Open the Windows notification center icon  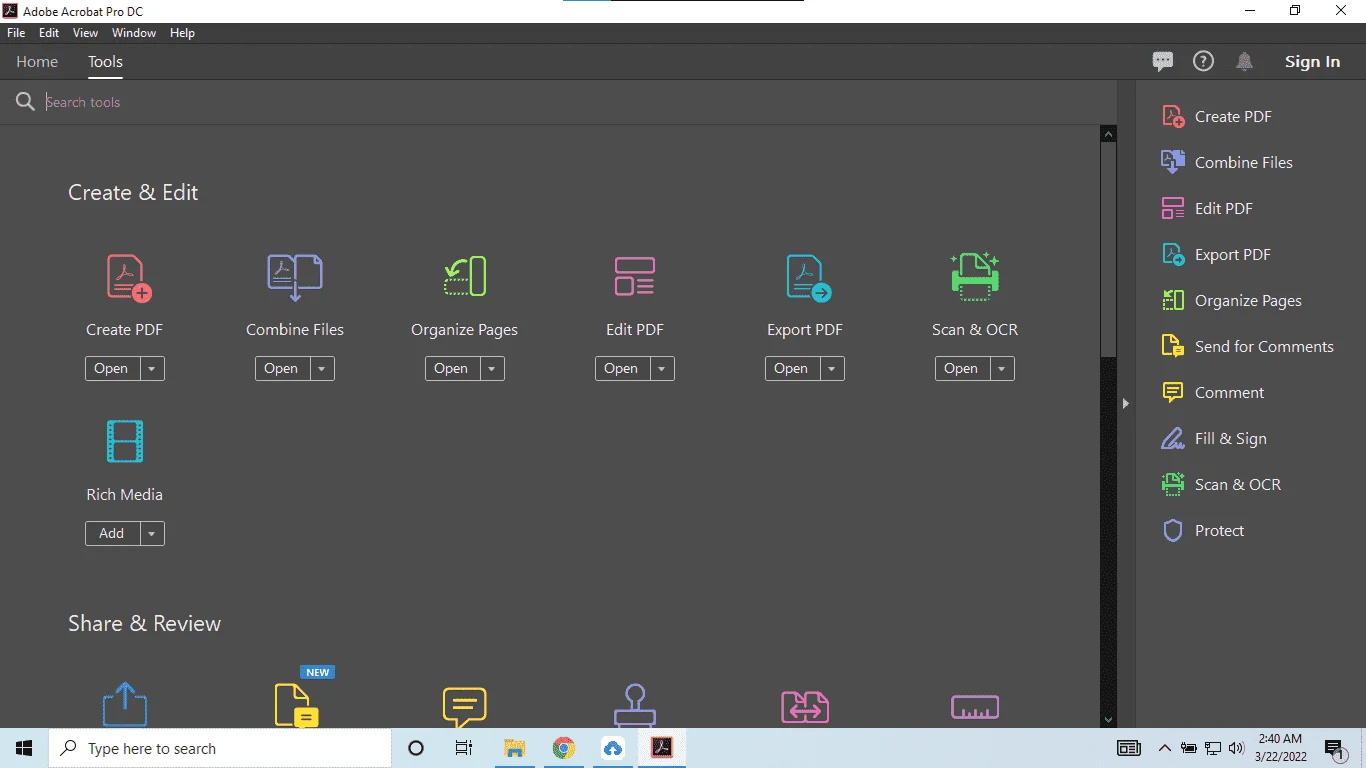click(1335, 749)
